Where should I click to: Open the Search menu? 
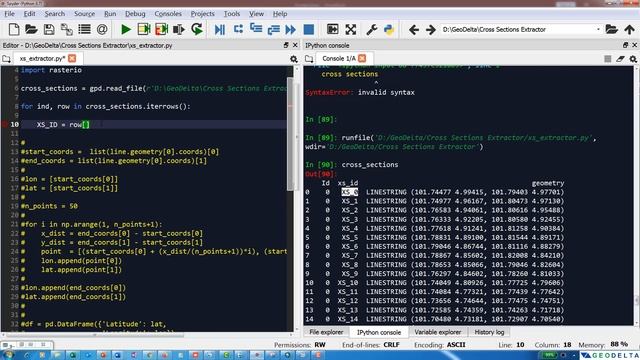click(55, 14)
